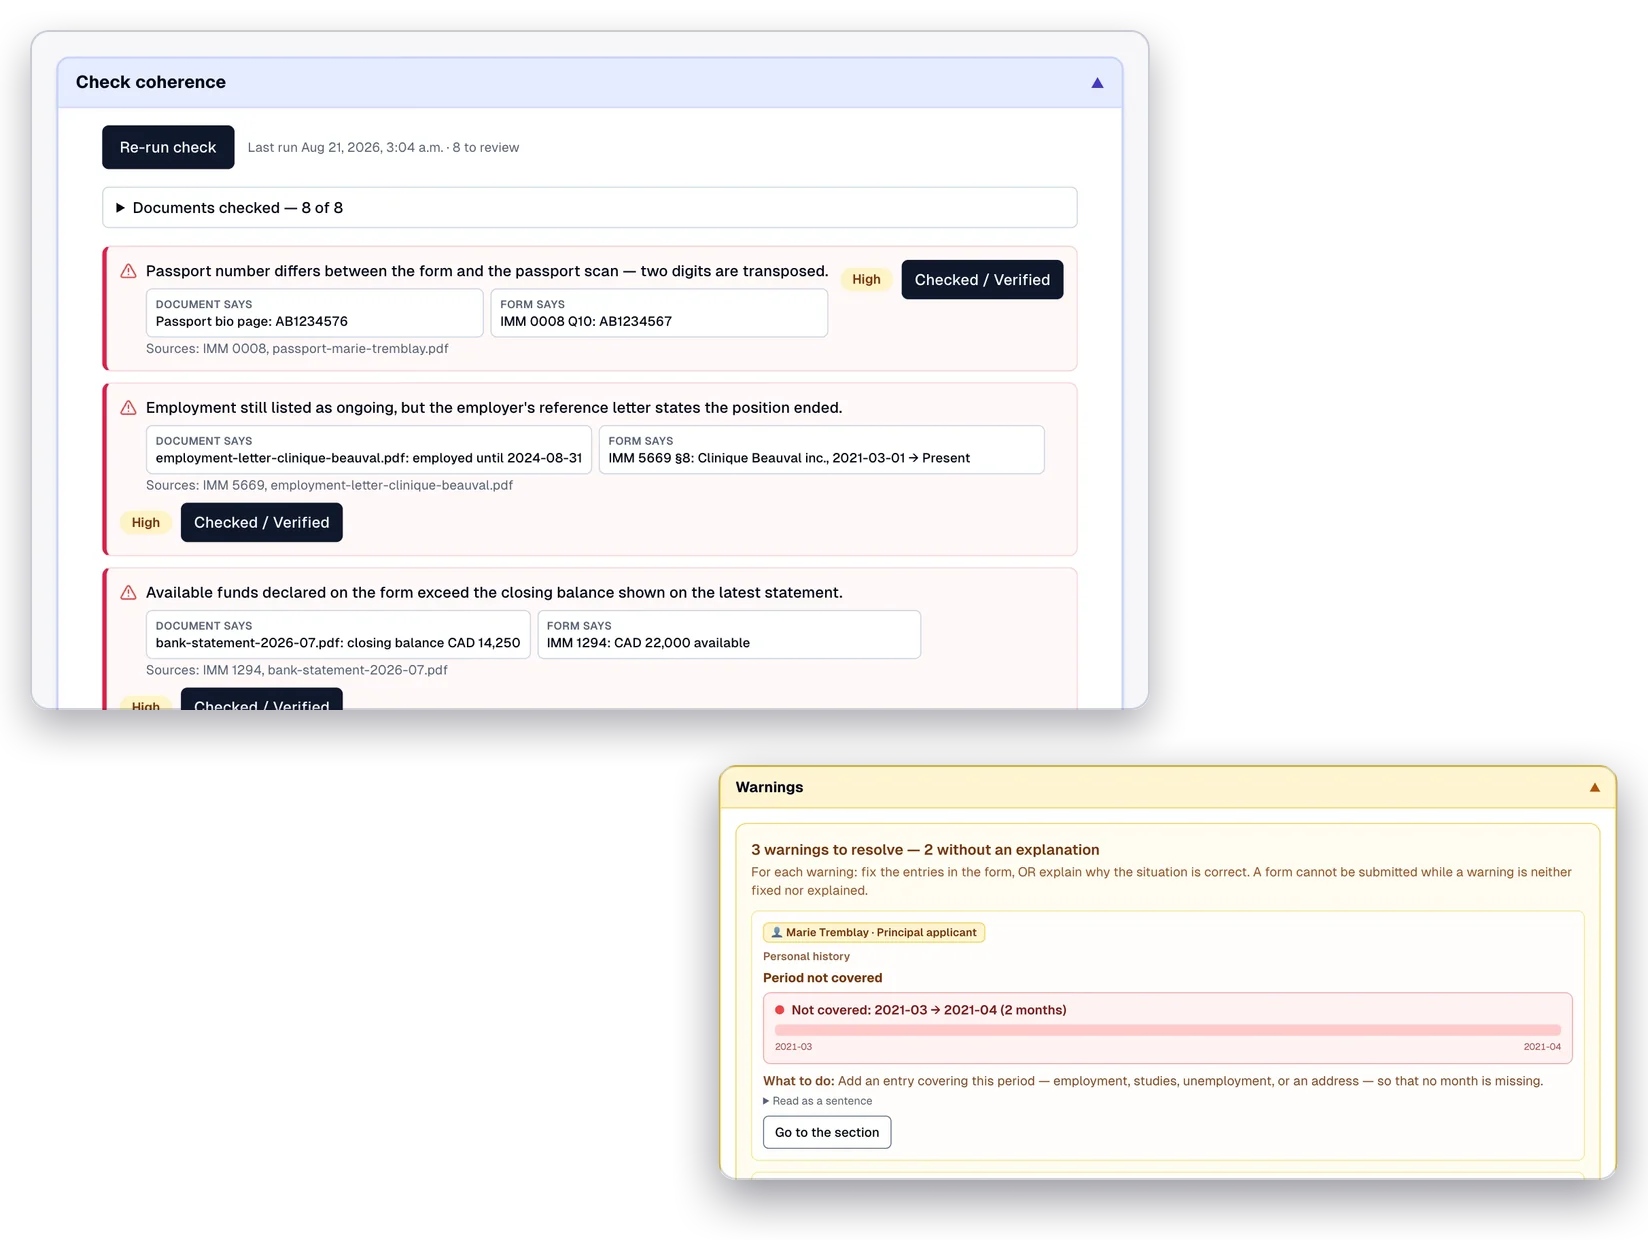
Task: Click Last run Aug 21, 2026 status text
Action: (x=383, y=147)
